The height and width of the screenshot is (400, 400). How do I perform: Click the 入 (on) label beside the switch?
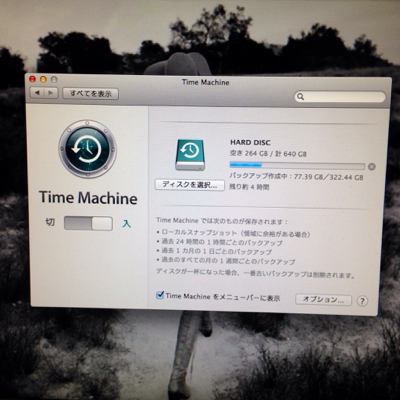(x=126, y=224)
